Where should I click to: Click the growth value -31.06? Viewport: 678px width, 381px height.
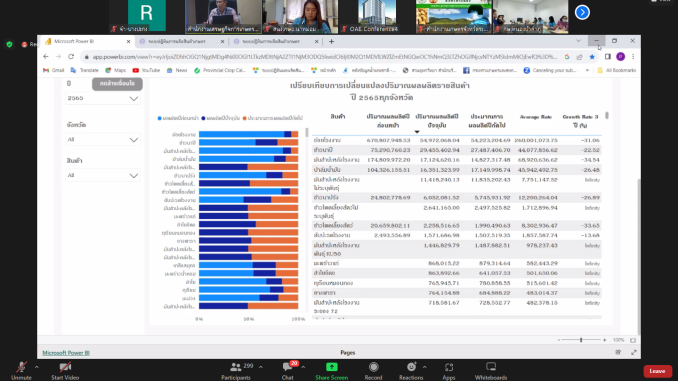click(591, 140)
